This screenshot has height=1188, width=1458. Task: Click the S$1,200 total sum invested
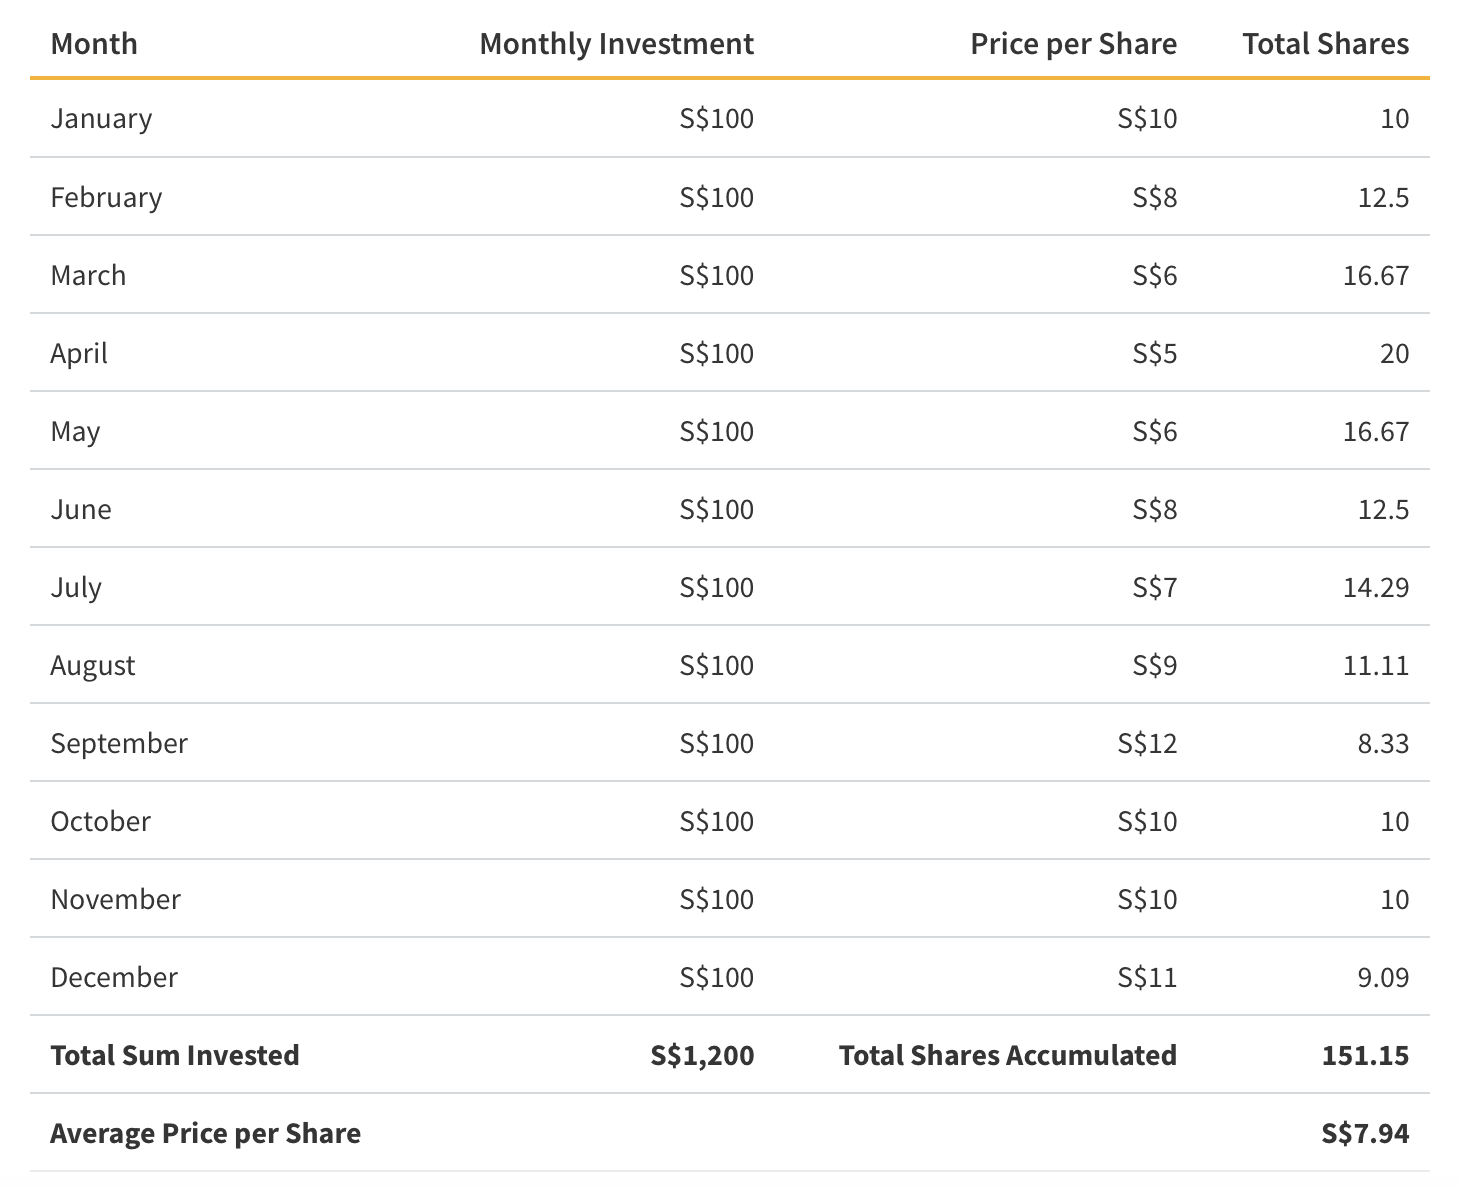(702, 1055)
